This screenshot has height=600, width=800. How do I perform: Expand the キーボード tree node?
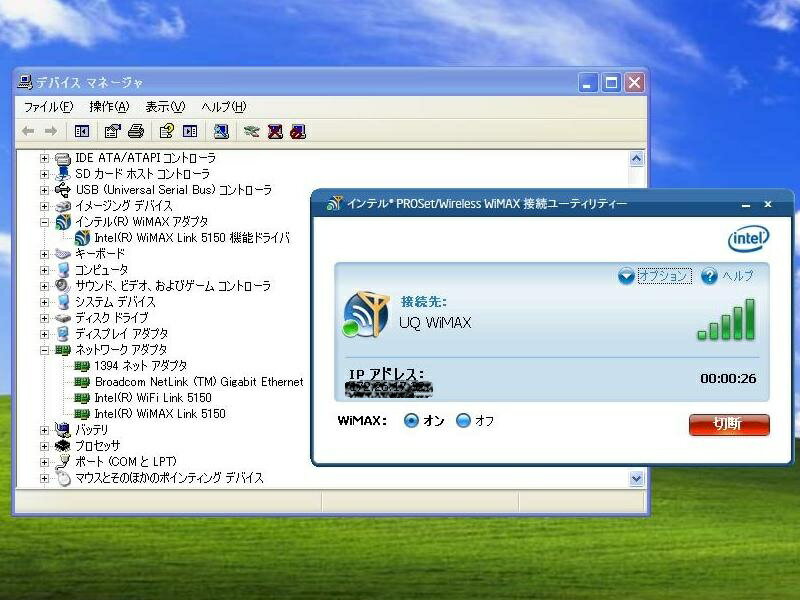44,254
